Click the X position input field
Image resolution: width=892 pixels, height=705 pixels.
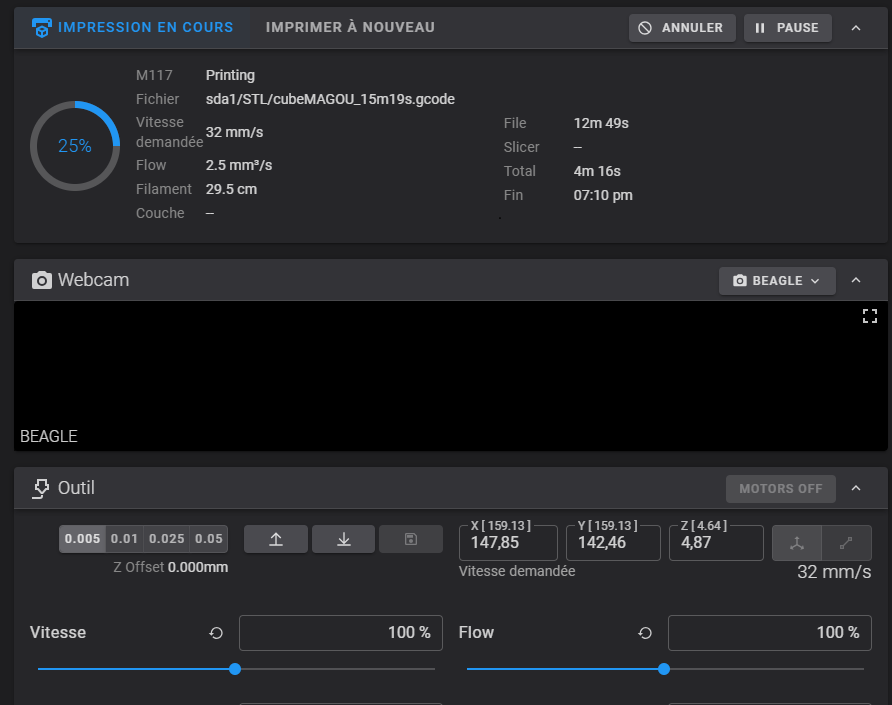[508, 543]
